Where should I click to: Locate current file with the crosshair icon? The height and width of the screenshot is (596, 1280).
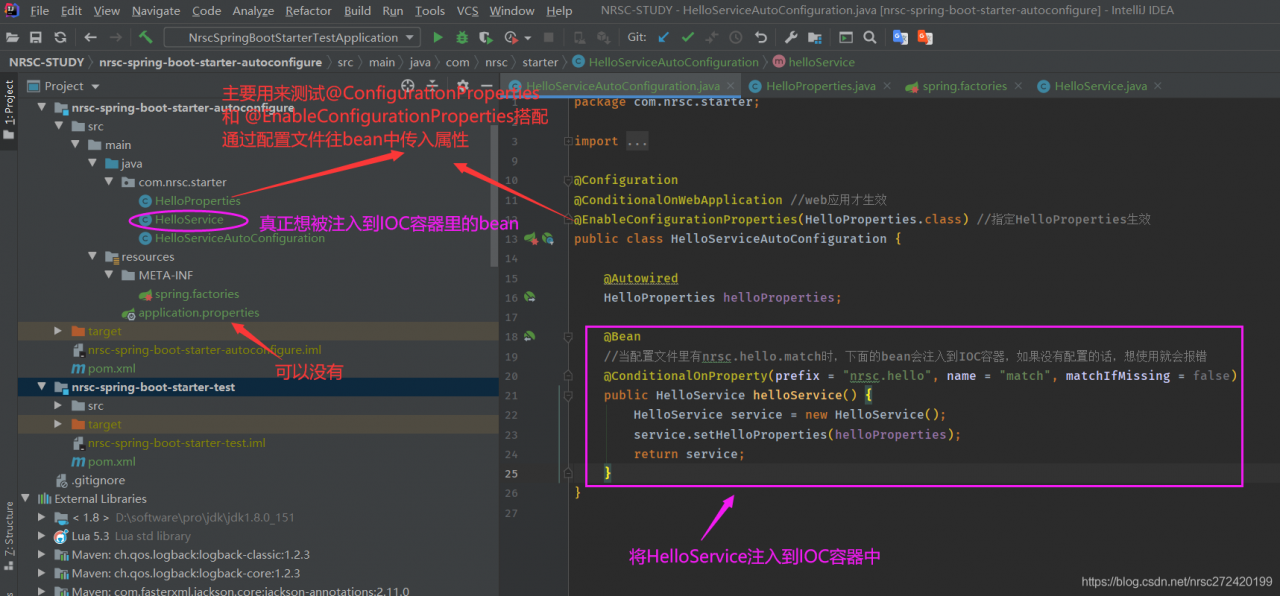pyautogui.click(x=407, y=86)
